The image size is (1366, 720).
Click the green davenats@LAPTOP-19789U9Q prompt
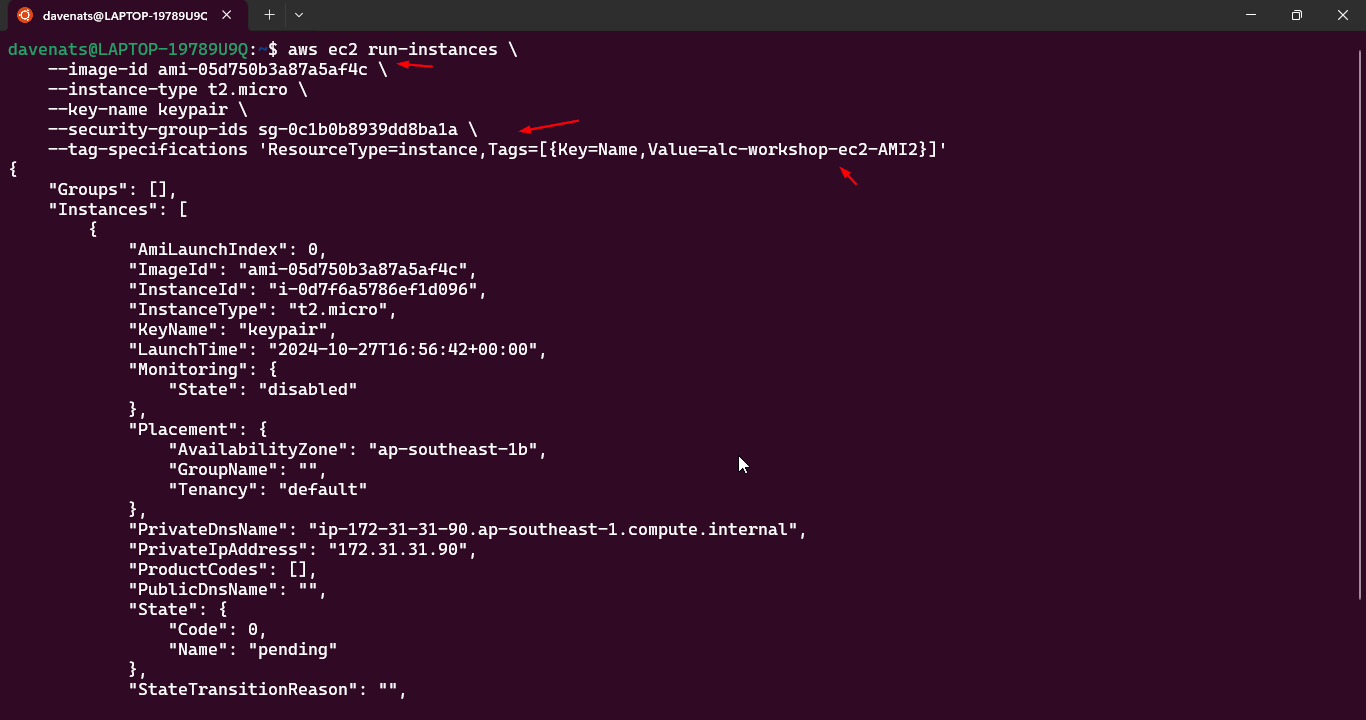point(127,50)
